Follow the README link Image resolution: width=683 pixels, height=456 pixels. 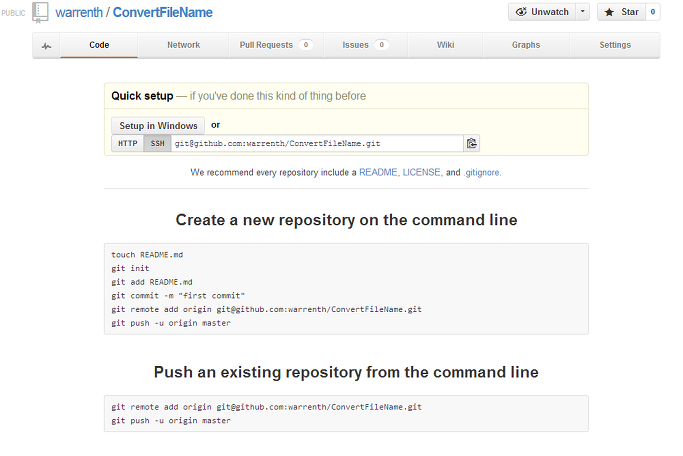[x=378, y=172]
